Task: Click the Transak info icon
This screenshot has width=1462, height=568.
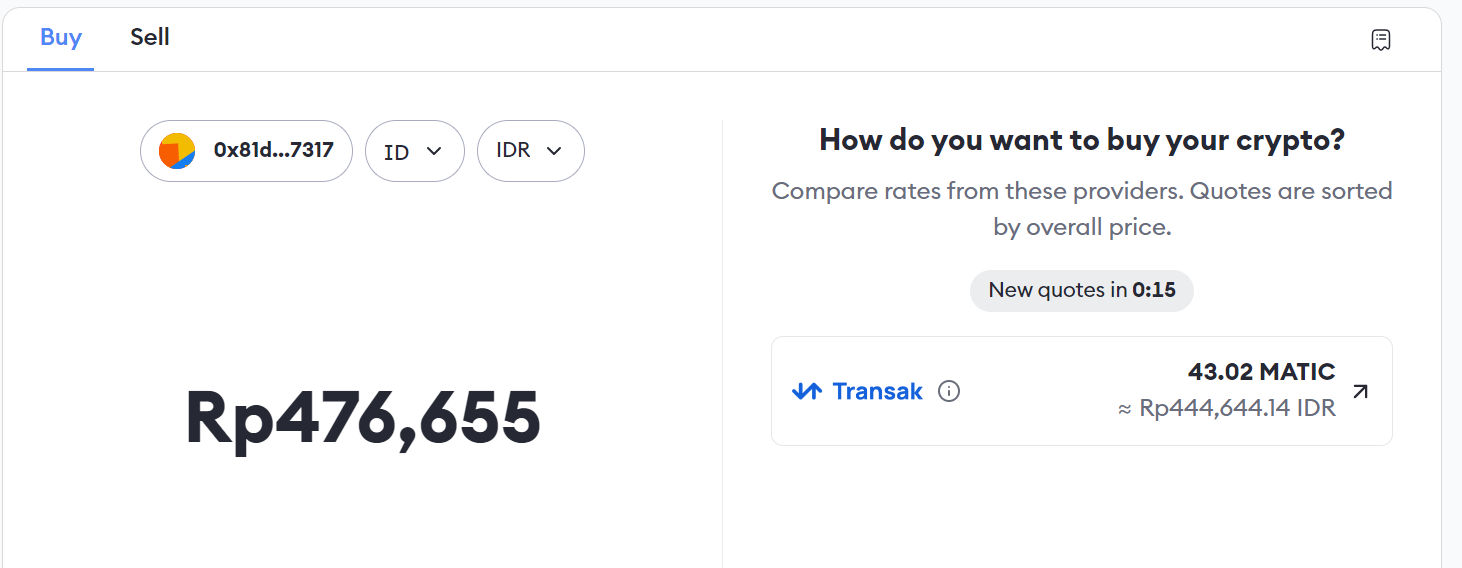Action: pos(949,391)
